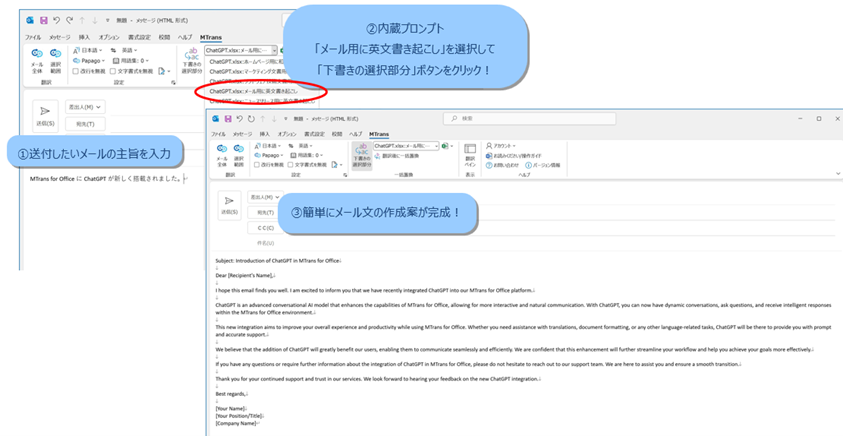843x436 pixels.
Task: Open ヘルプ tab in front window
Action: click(x=356, y=134)
